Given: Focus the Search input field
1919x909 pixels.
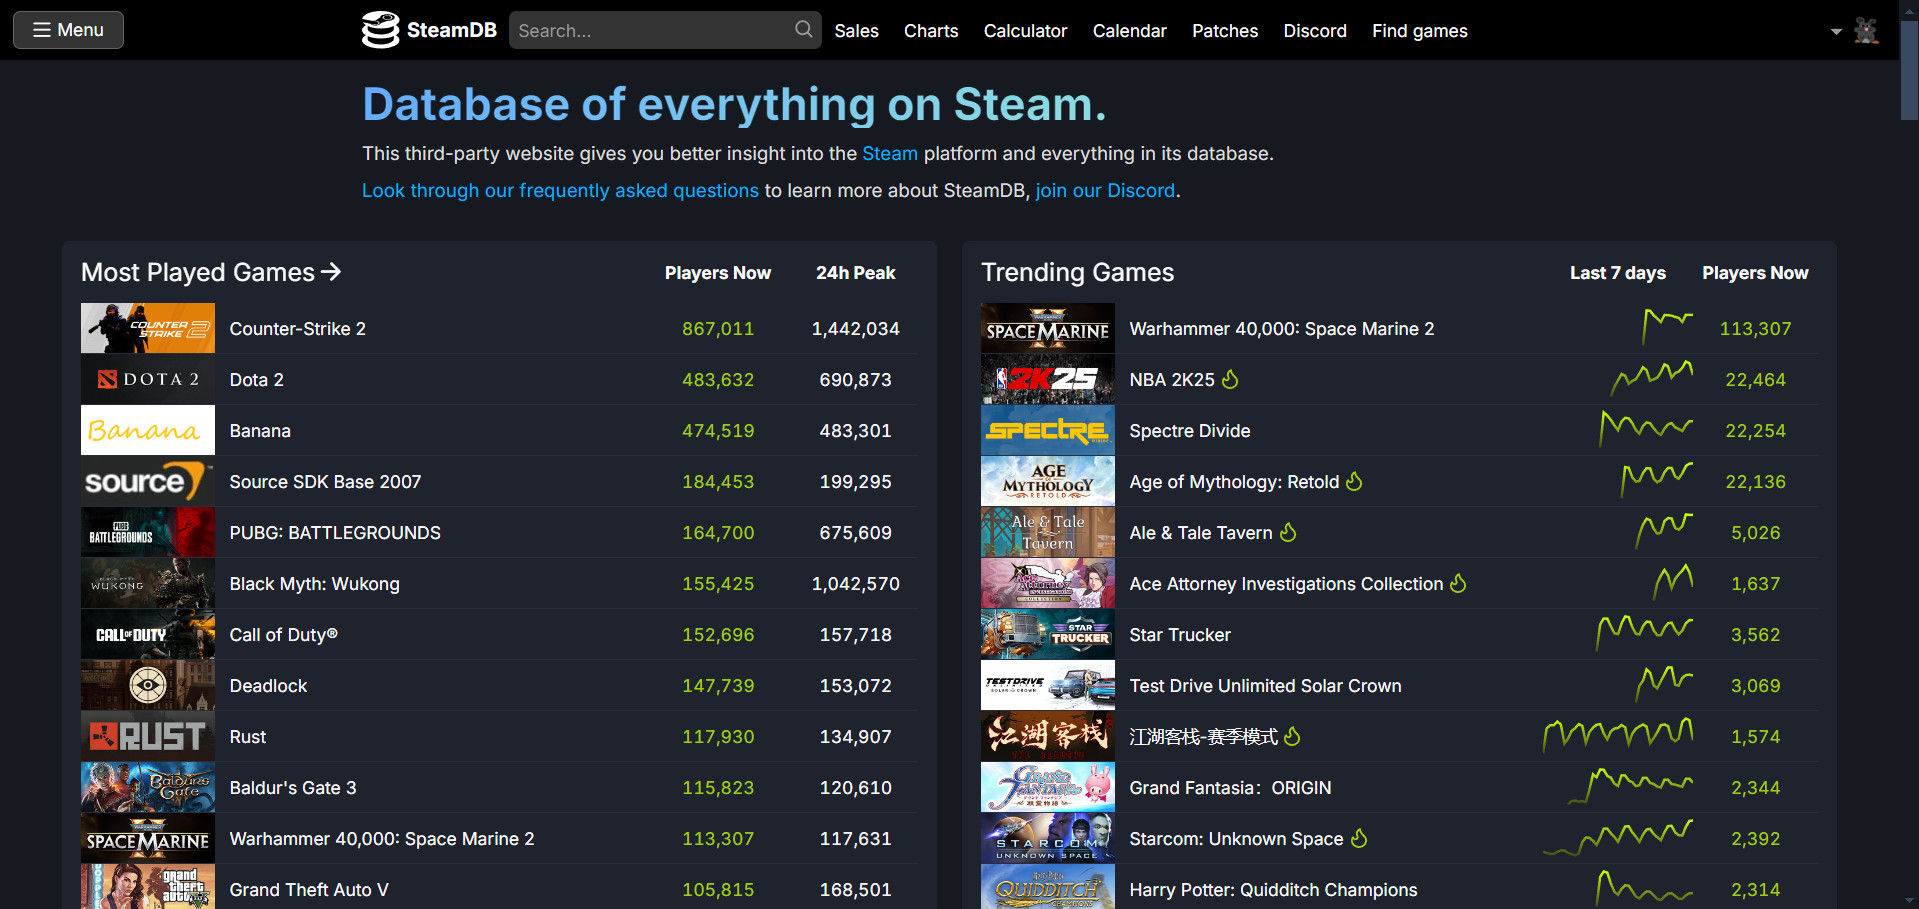Looking at the screenshot, I should click(650, 31).
